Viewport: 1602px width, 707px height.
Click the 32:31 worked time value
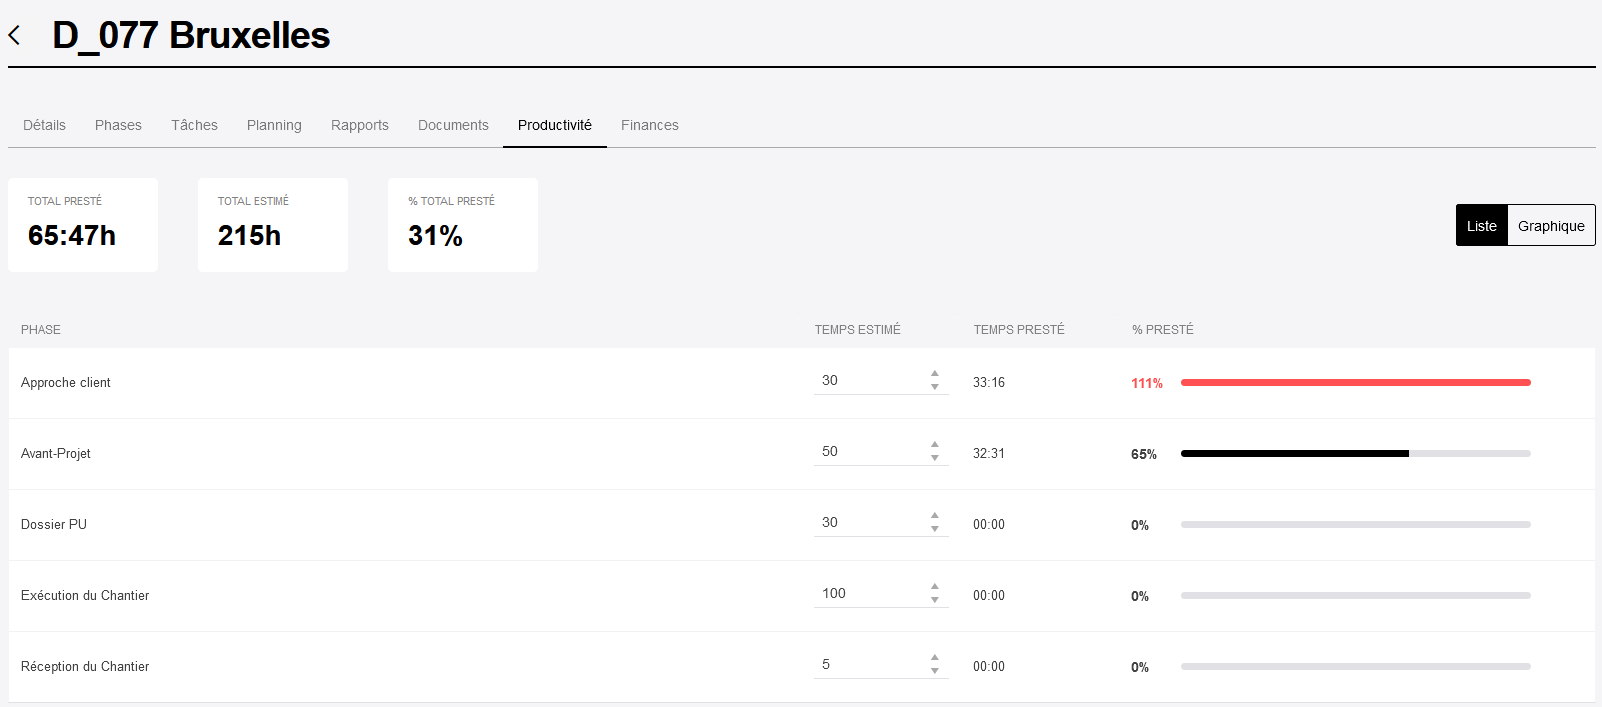pyautogui.click(x=989, y=453)
